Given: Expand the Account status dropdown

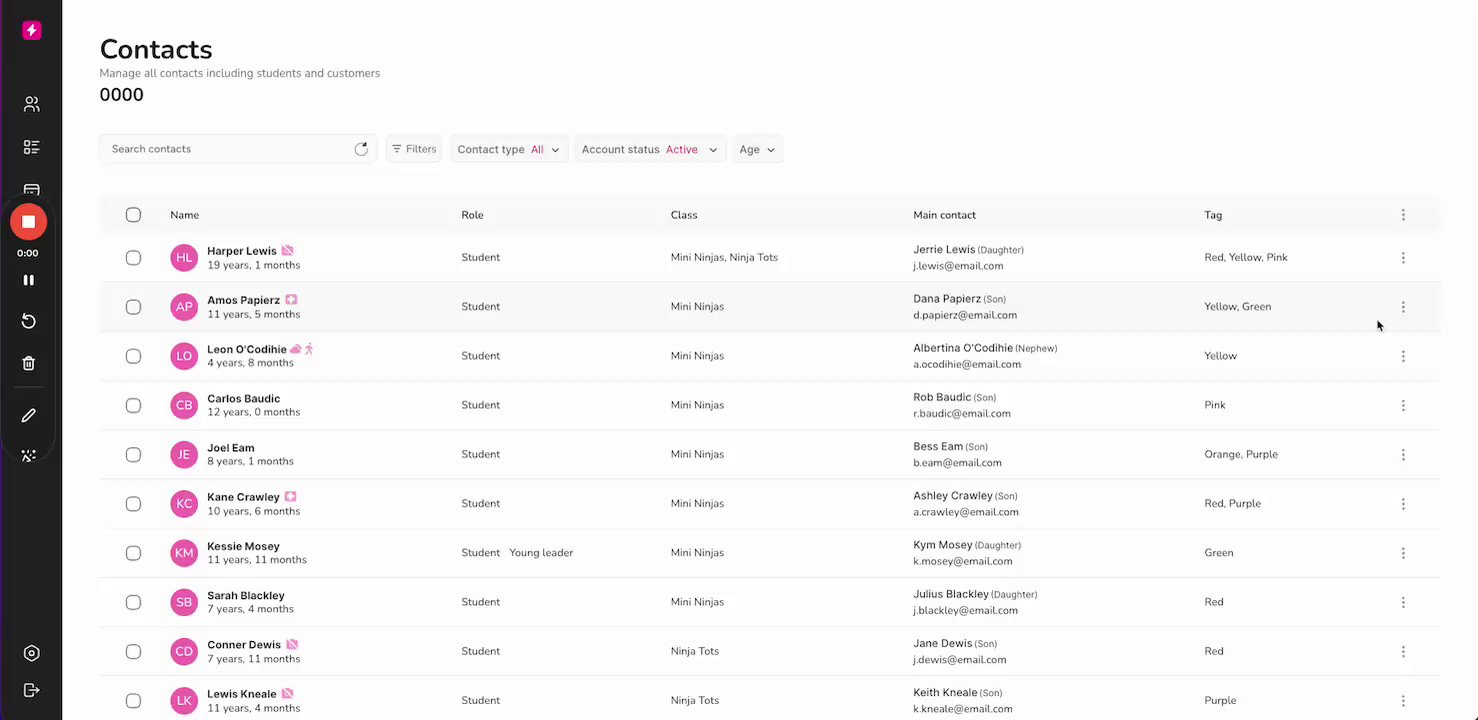Looking at the screenshot, I should point(649,149).
